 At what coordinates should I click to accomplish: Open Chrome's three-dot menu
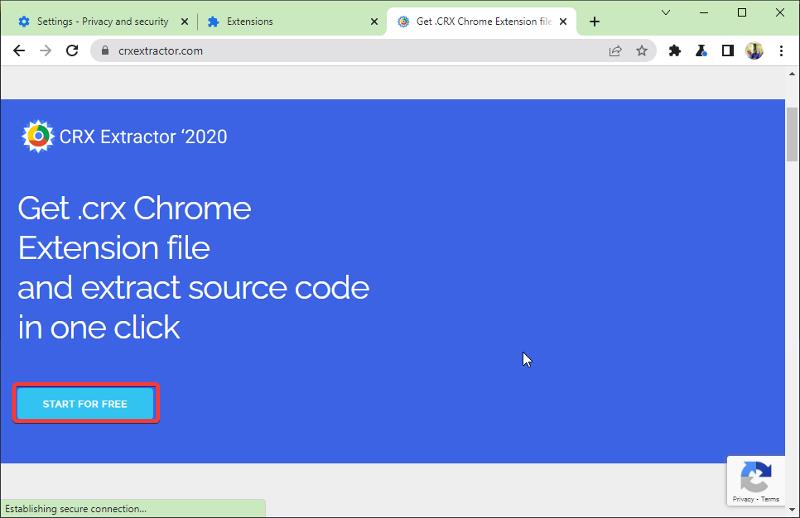pos(781,51)
